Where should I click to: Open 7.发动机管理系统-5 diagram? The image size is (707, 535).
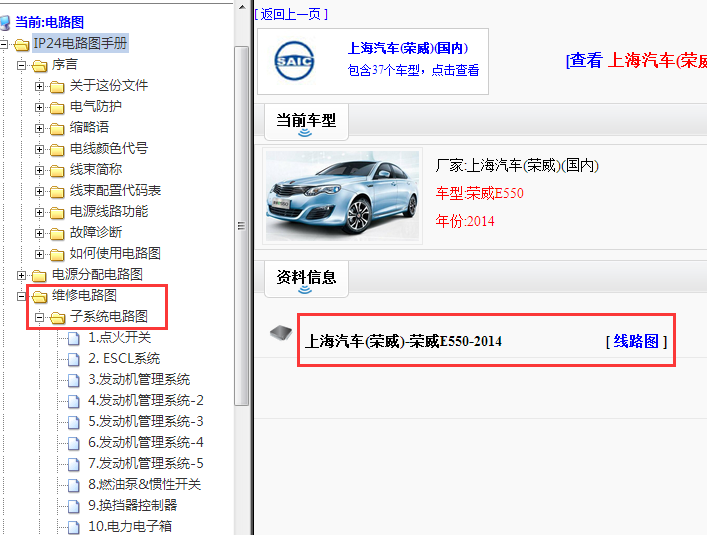point(146,463)
